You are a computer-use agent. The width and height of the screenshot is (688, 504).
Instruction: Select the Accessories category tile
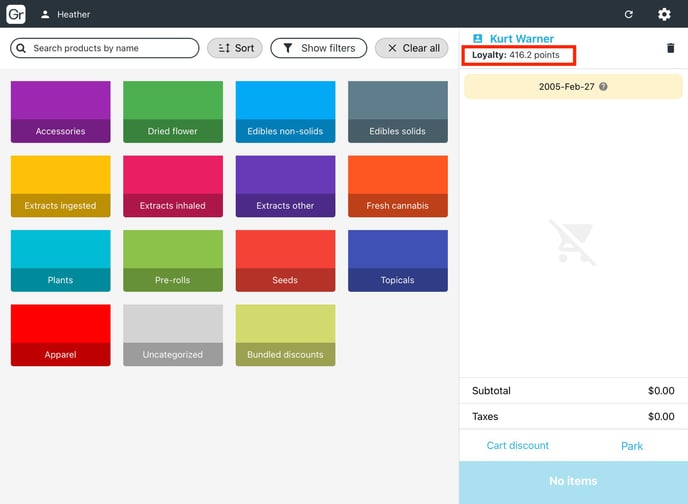60,112
